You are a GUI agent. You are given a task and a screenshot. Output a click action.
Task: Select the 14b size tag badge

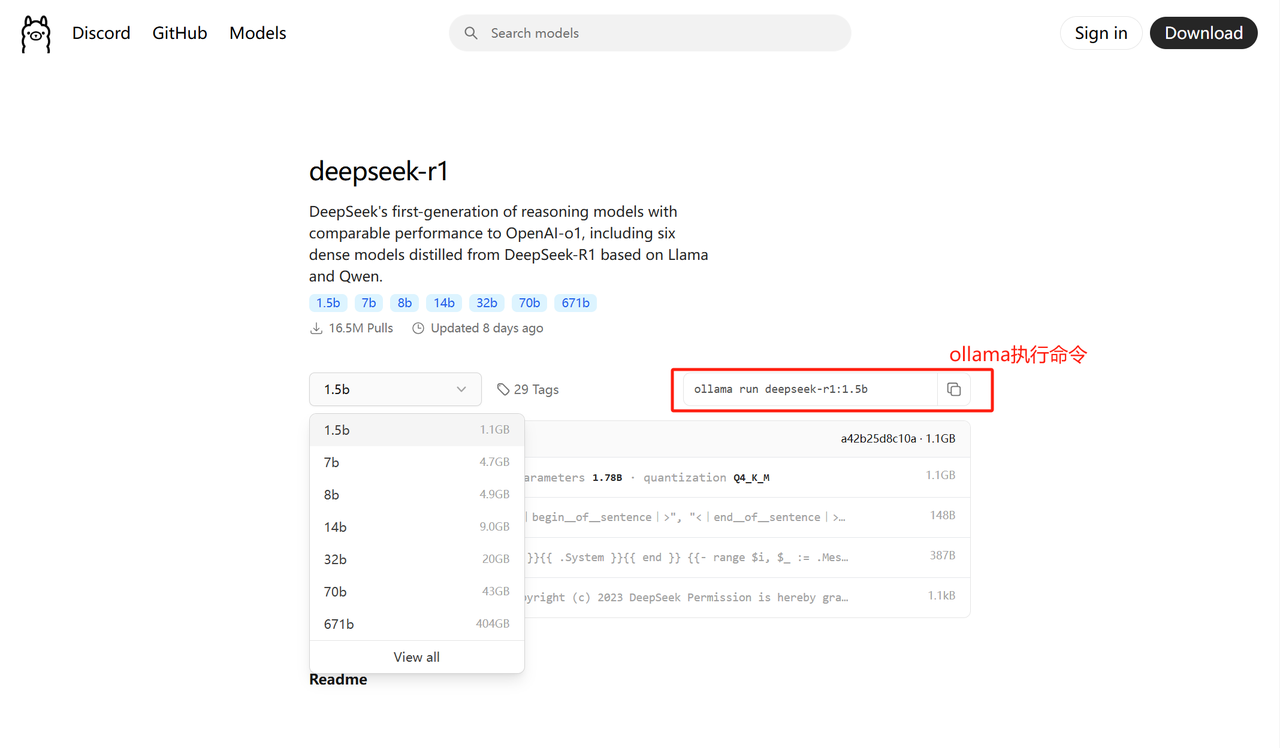(444, 303)
